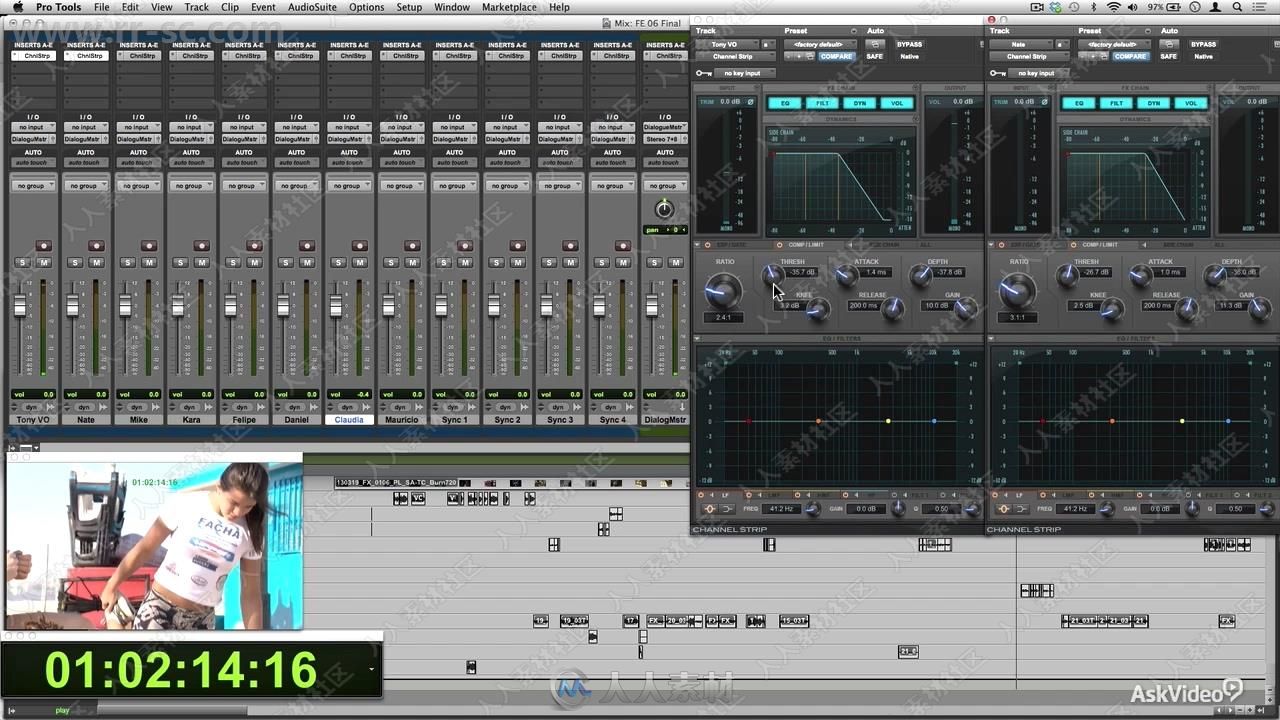
Task: Open Mike automation mode auto touch
Action: 138,162
